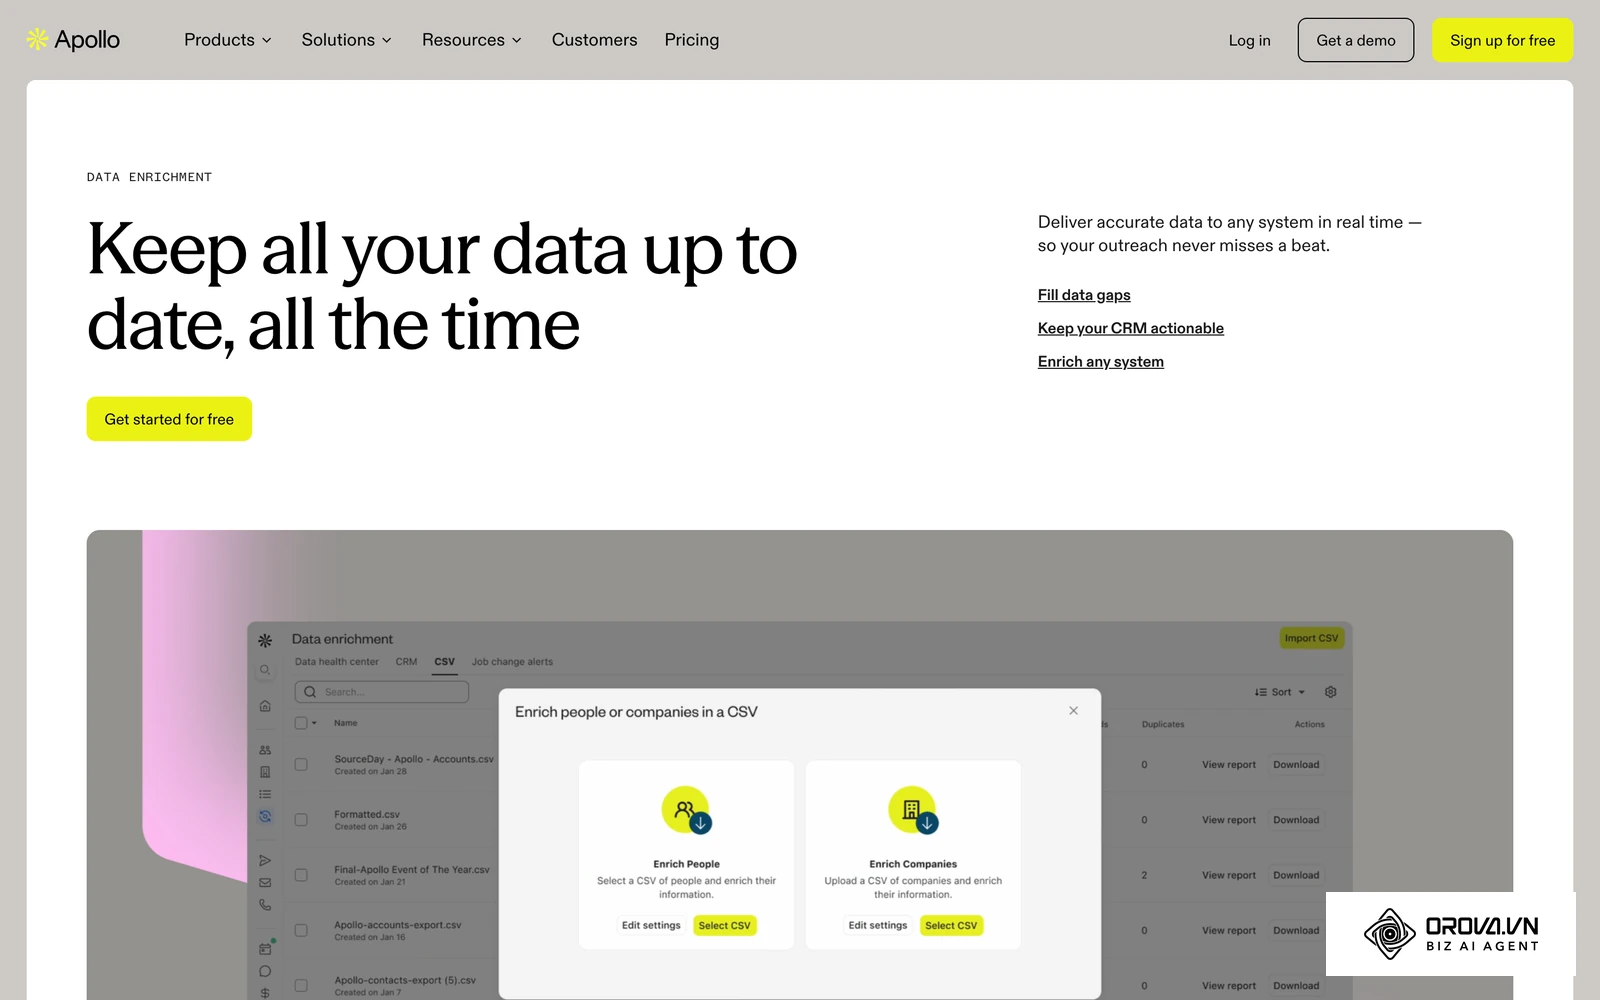Follow the Fill data gaps link
The height and width of the screenshot is (1000, 1600).
click(x=1084, y=295)
